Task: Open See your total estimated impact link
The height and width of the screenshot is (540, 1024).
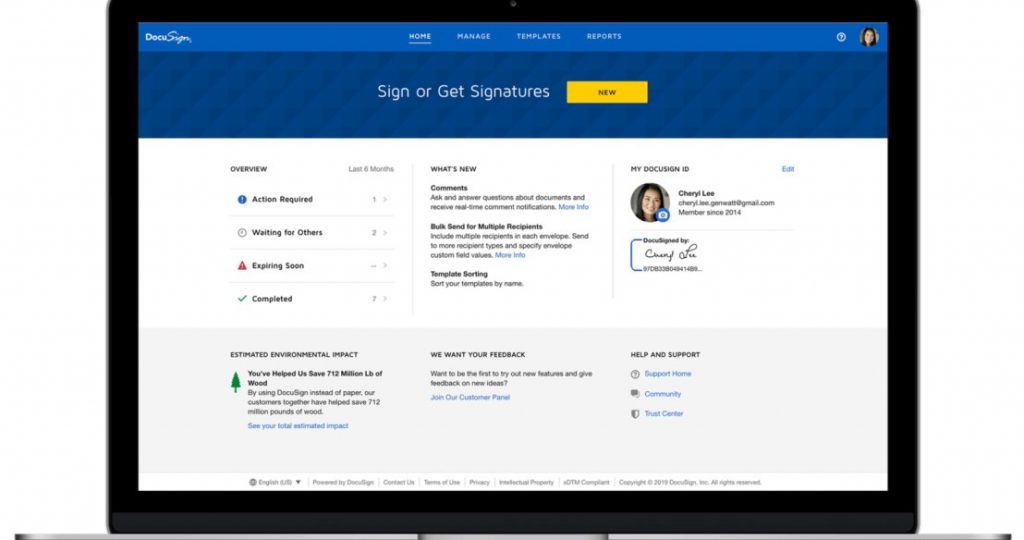Action: pyautogui.click(x=298, y=426)
